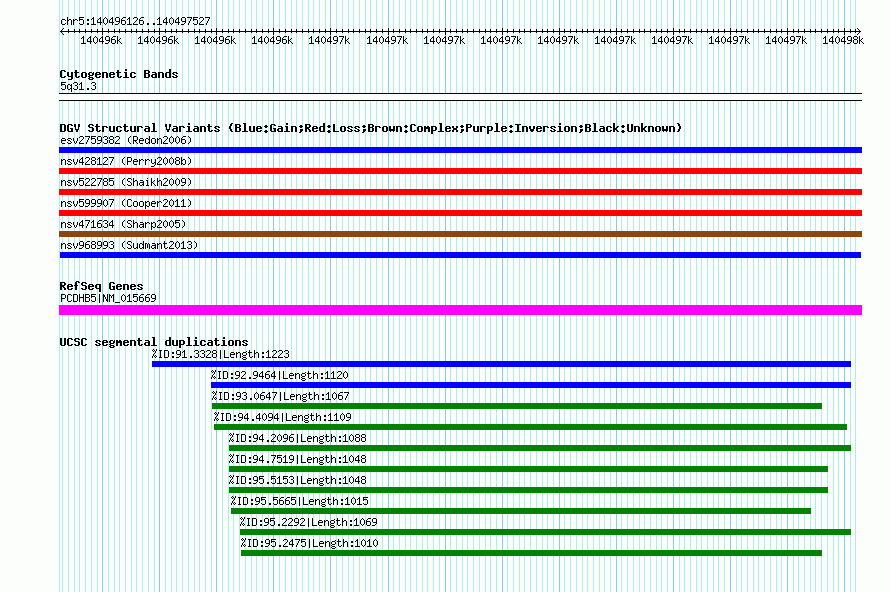Click the red bar under nsv428127
The image size is (890, 592).
(460, 171)
